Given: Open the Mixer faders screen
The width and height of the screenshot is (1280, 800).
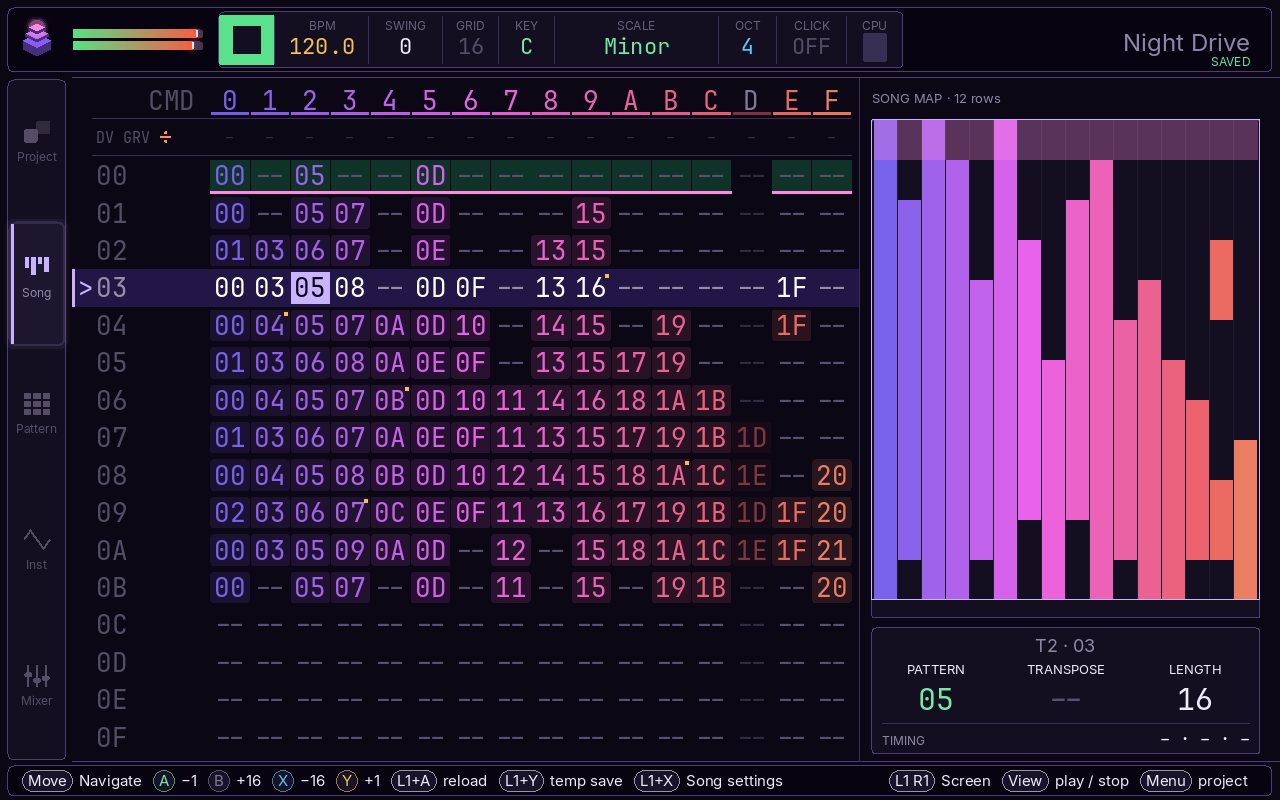Looking at the screenshot, I should (37, 686).
